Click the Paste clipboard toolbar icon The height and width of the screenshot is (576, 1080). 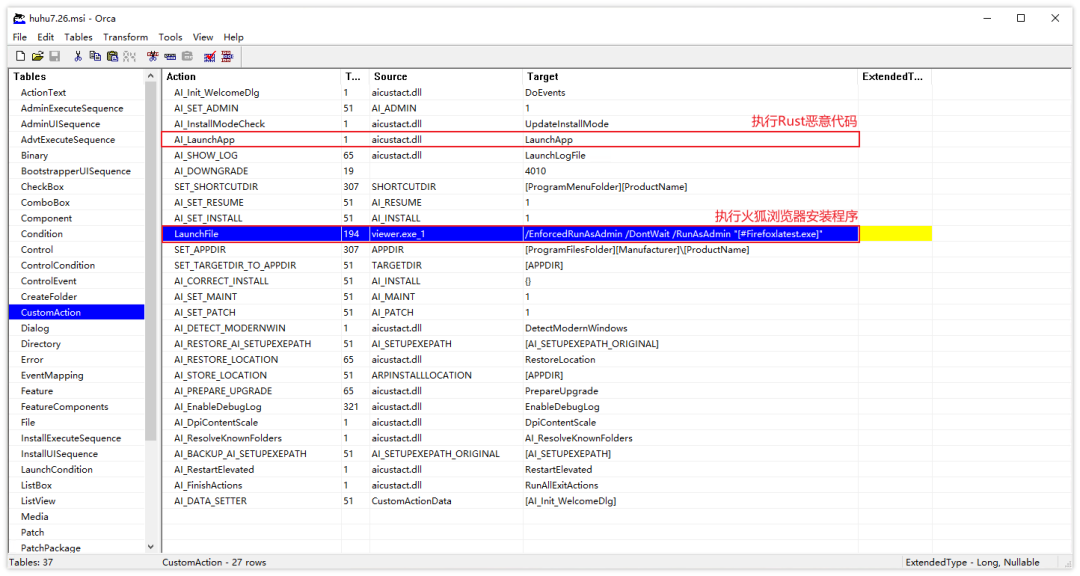coord(112,56)
